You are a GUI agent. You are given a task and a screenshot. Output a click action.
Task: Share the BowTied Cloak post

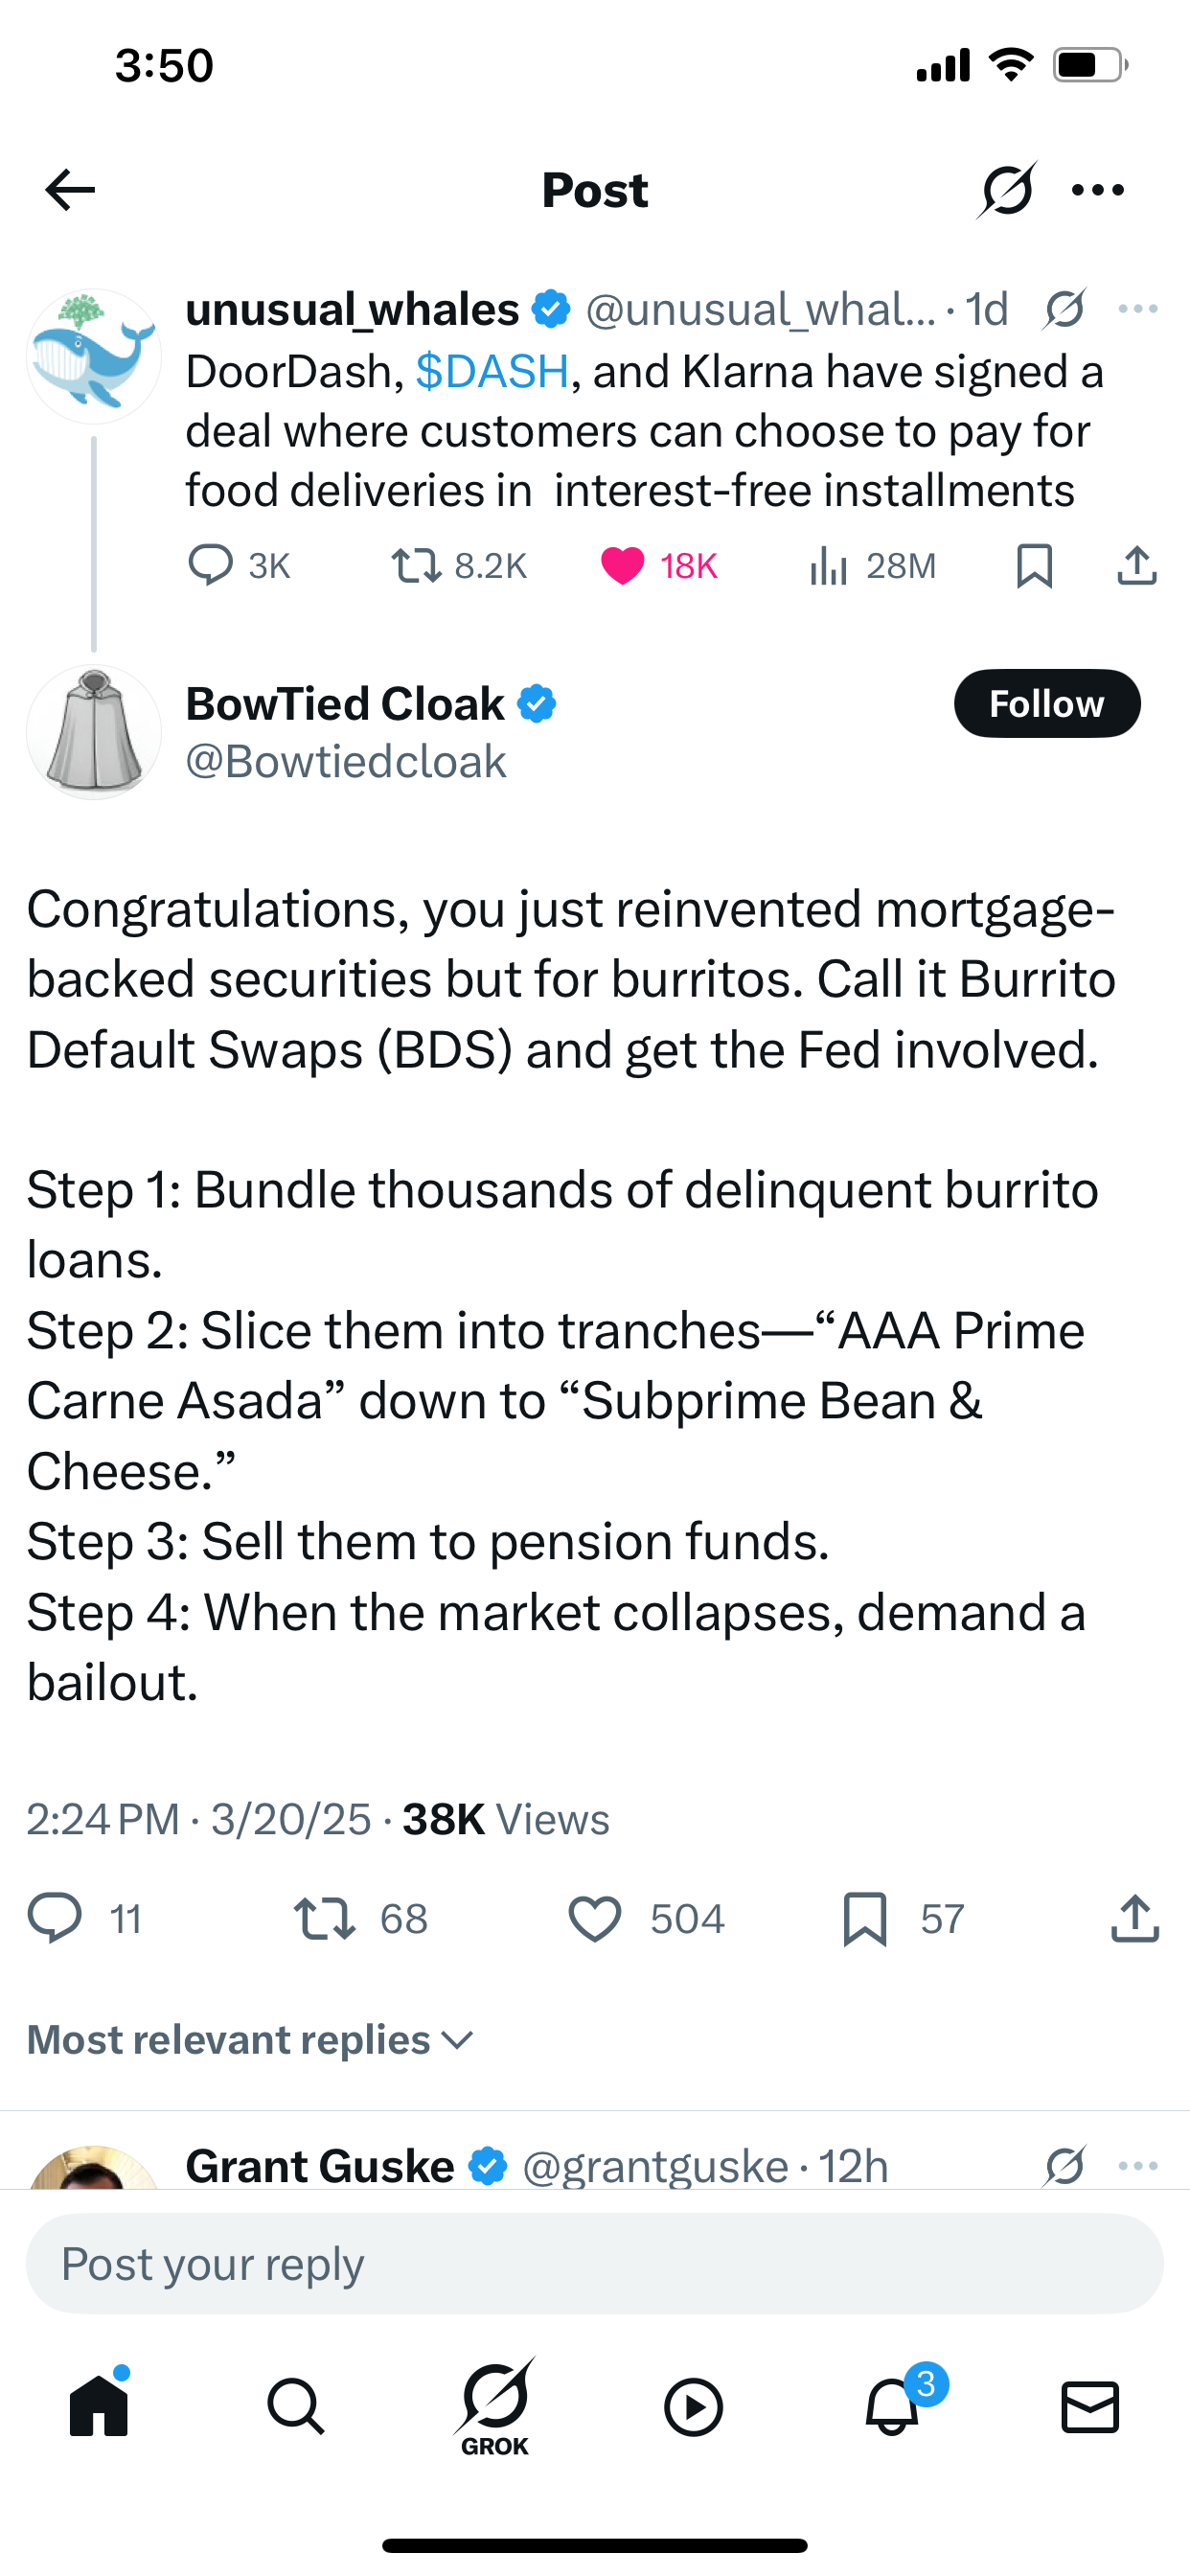point(1135,1918)
